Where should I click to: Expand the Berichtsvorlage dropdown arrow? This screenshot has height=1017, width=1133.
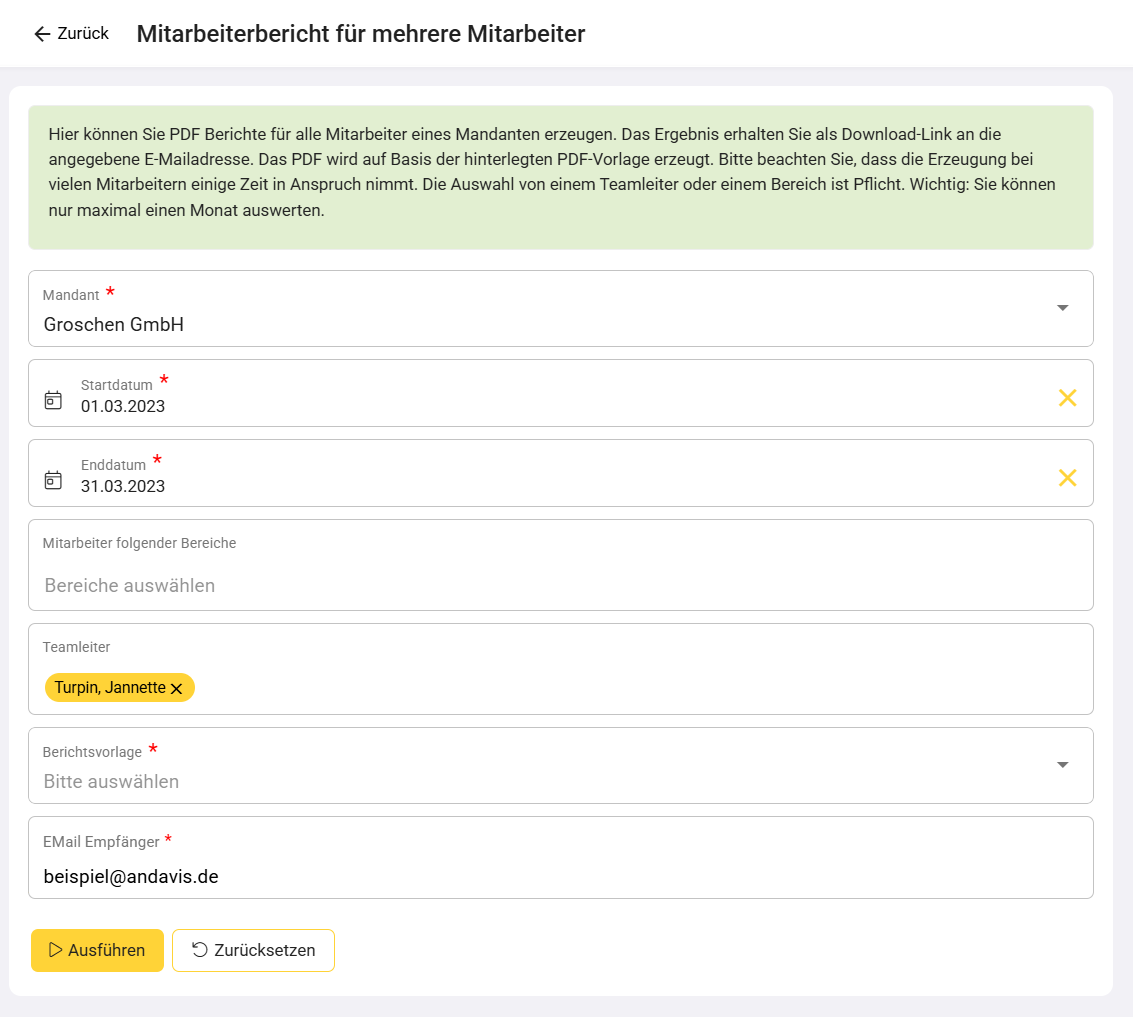pyautogui.click(x=1062, y=765)
